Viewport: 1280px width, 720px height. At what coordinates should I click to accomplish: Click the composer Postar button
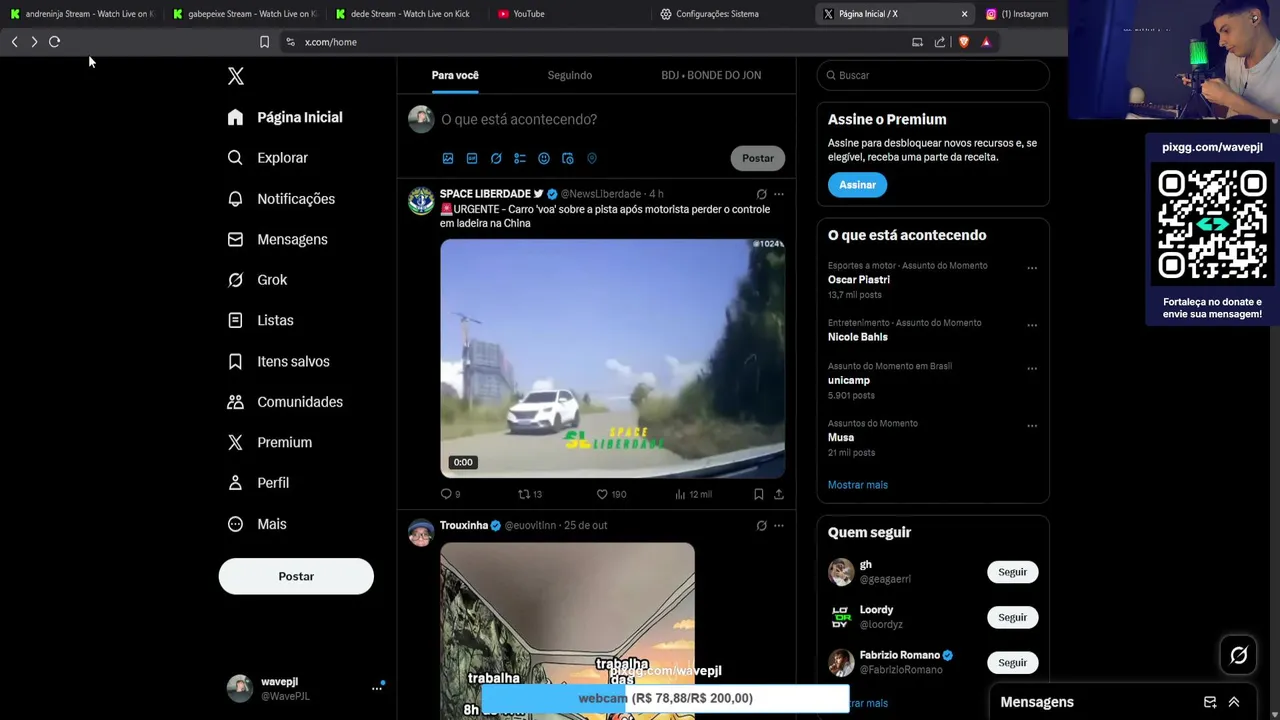point(758,158)
